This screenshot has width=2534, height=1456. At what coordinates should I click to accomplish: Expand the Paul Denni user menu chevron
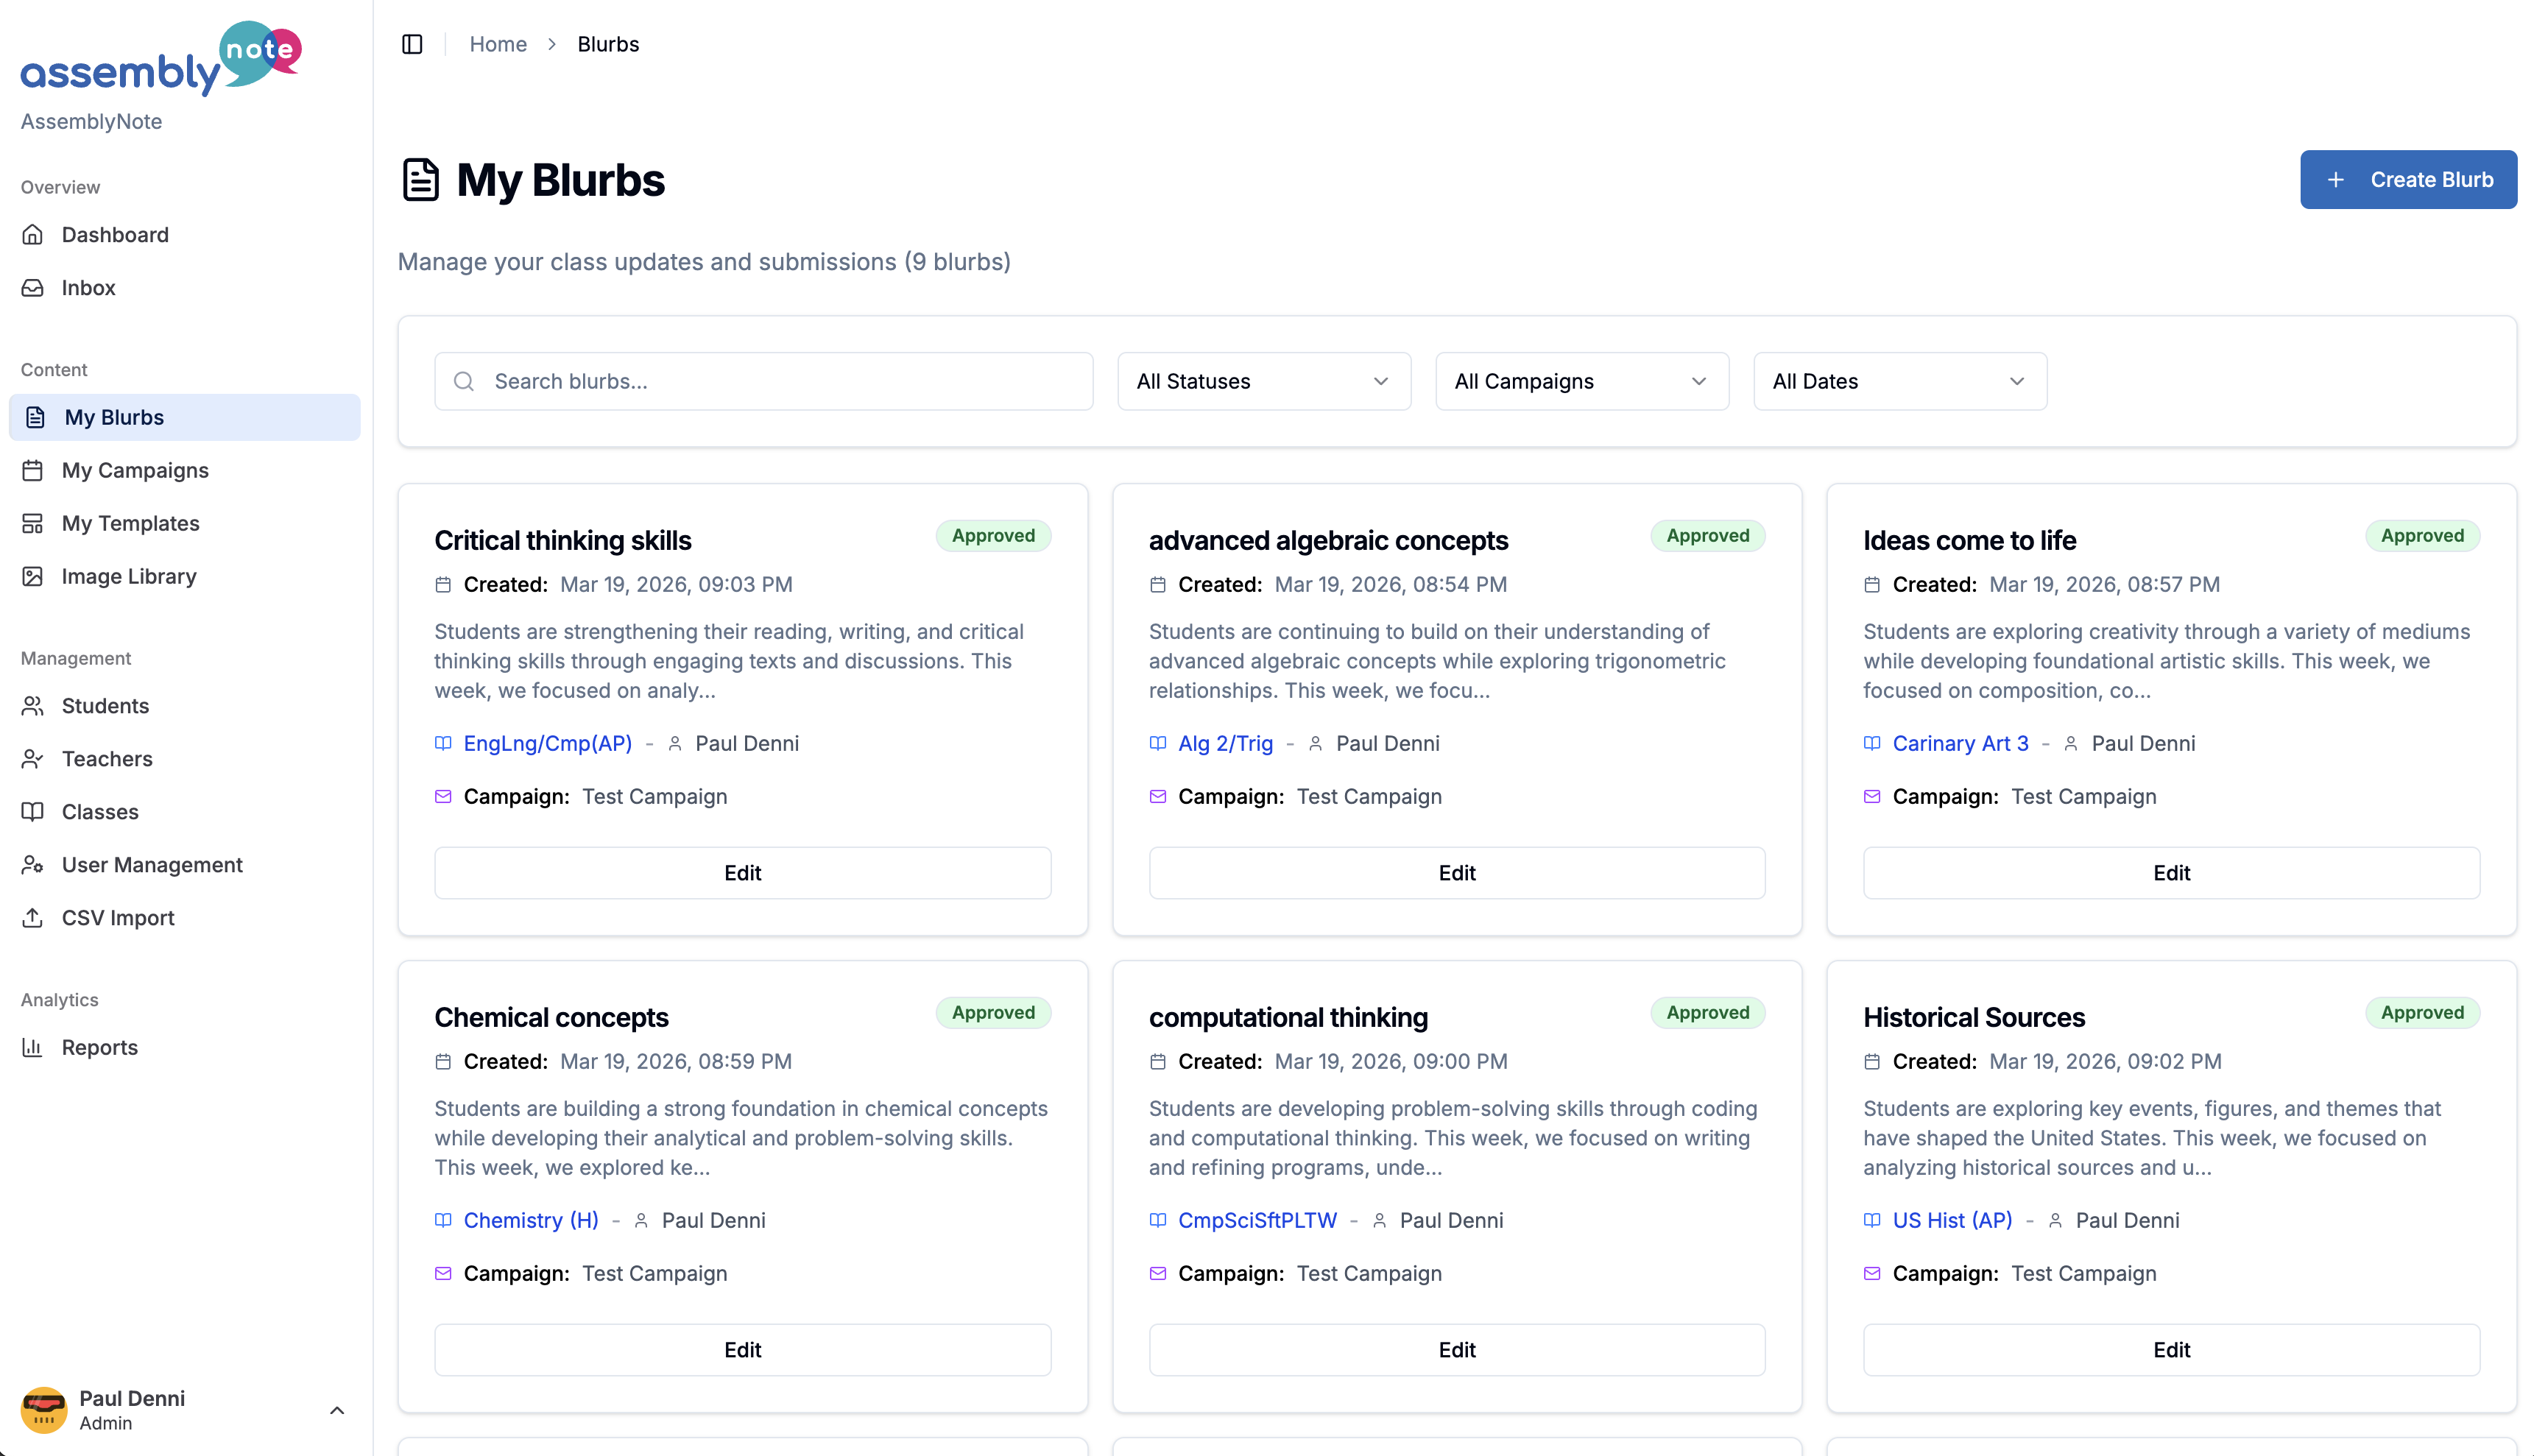click(337, 1410)
